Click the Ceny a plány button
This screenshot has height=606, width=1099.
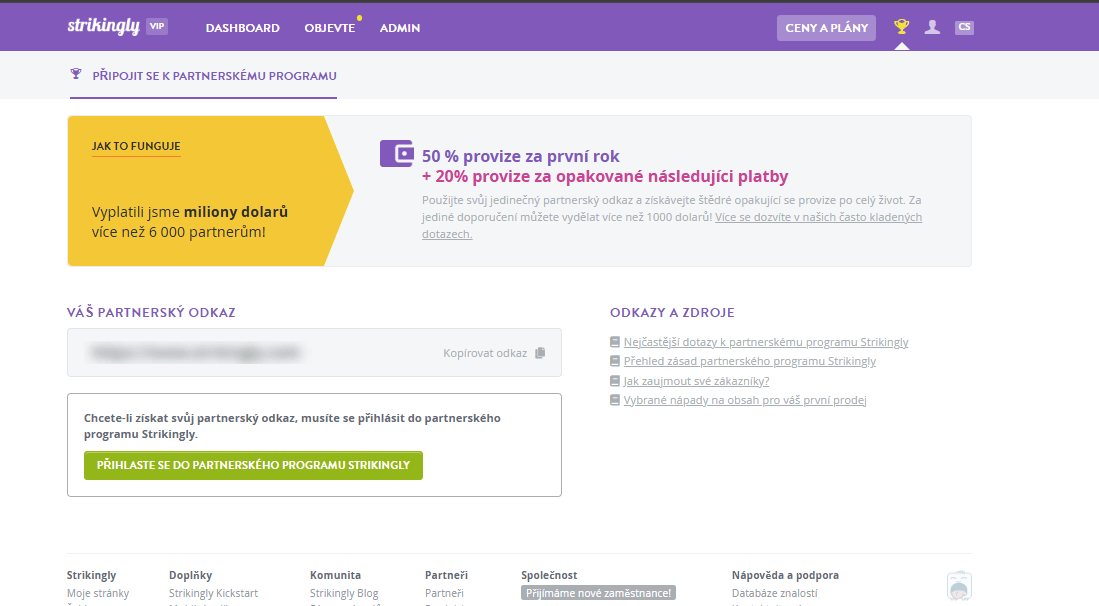(x=826, y=28)
